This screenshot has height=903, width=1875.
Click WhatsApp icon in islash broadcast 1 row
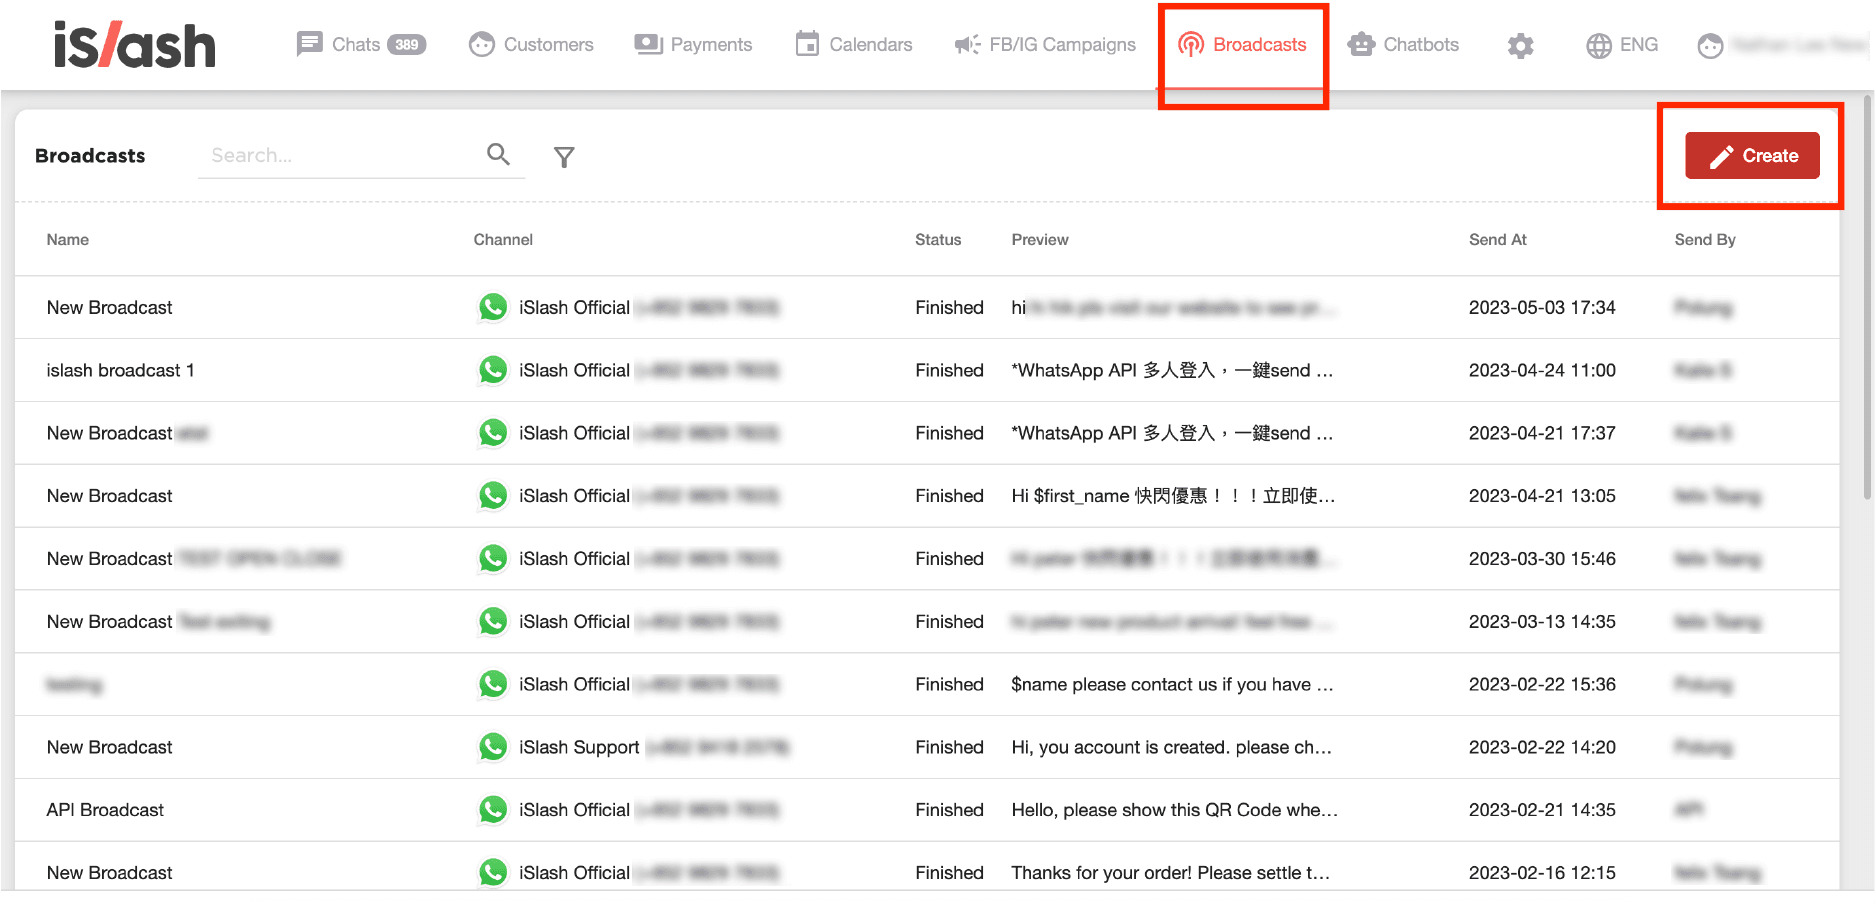click(x=492, y=370)
